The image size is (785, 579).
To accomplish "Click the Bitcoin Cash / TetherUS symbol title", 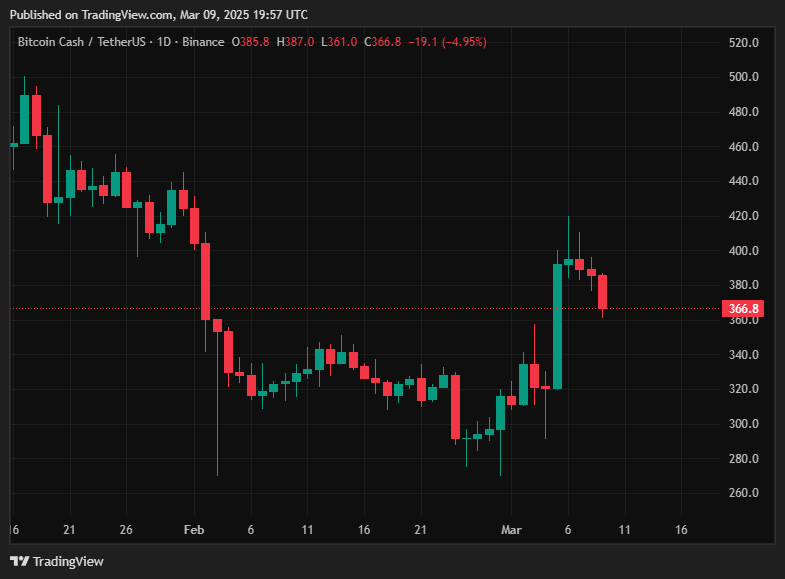I will 82,42.
